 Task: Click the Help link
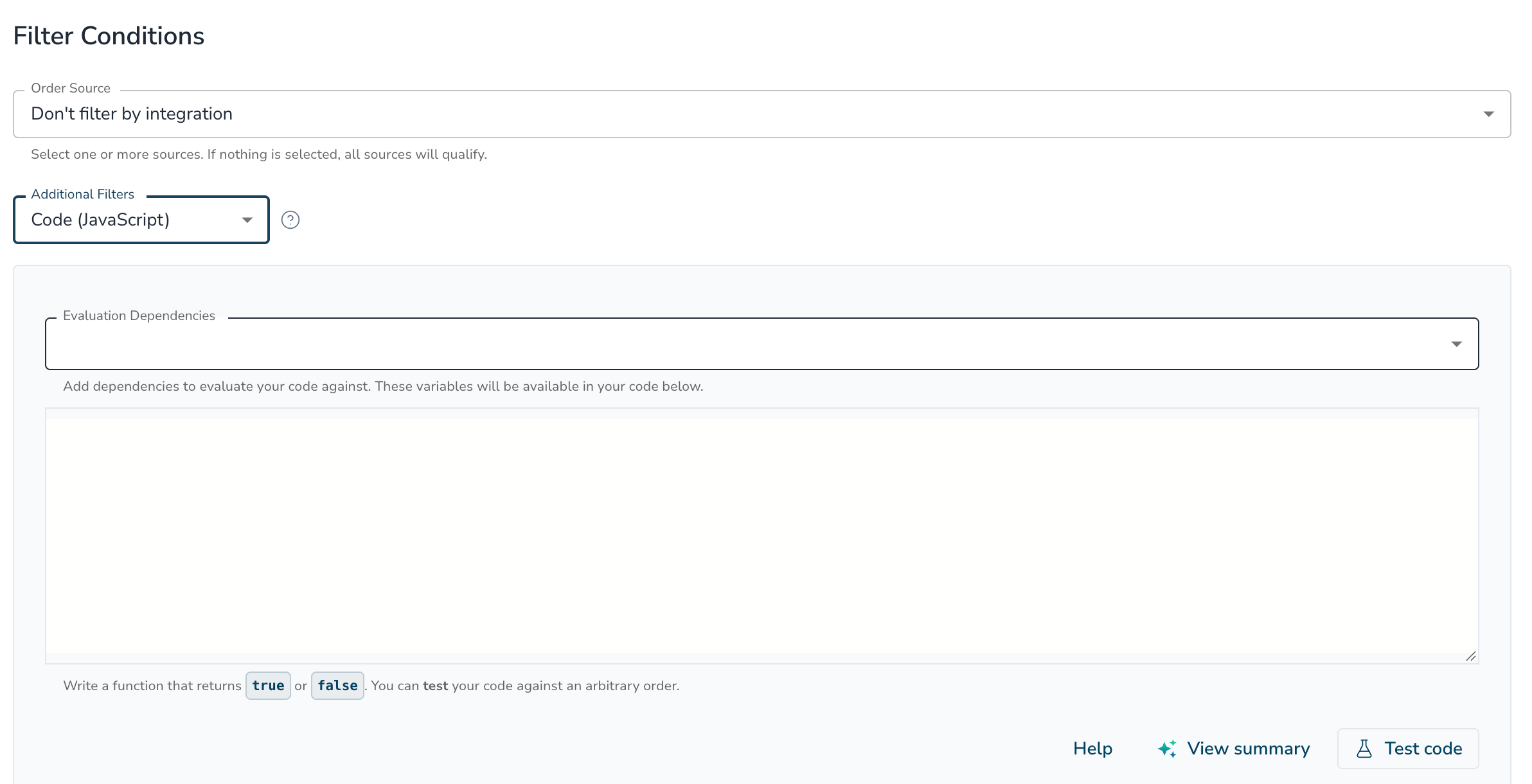tap(1092, 749)
